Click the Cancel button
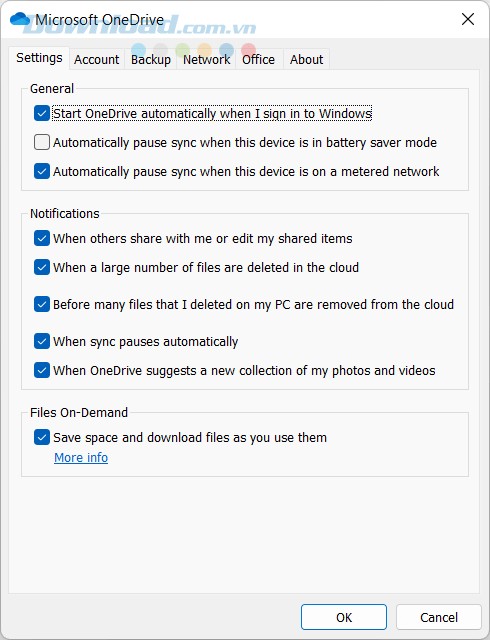 click(439, 617)
